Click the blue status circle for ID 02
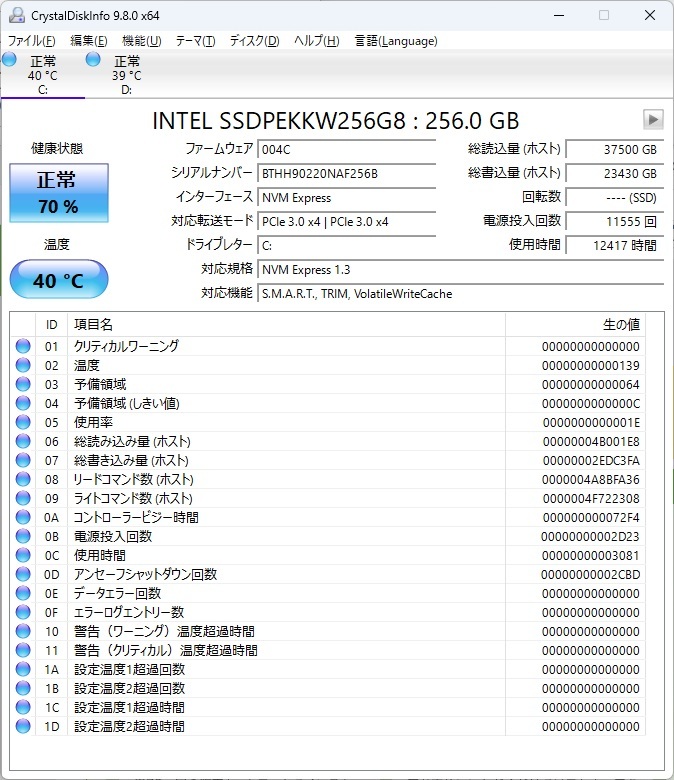The image size is (674, 780). tap(23, 365)
